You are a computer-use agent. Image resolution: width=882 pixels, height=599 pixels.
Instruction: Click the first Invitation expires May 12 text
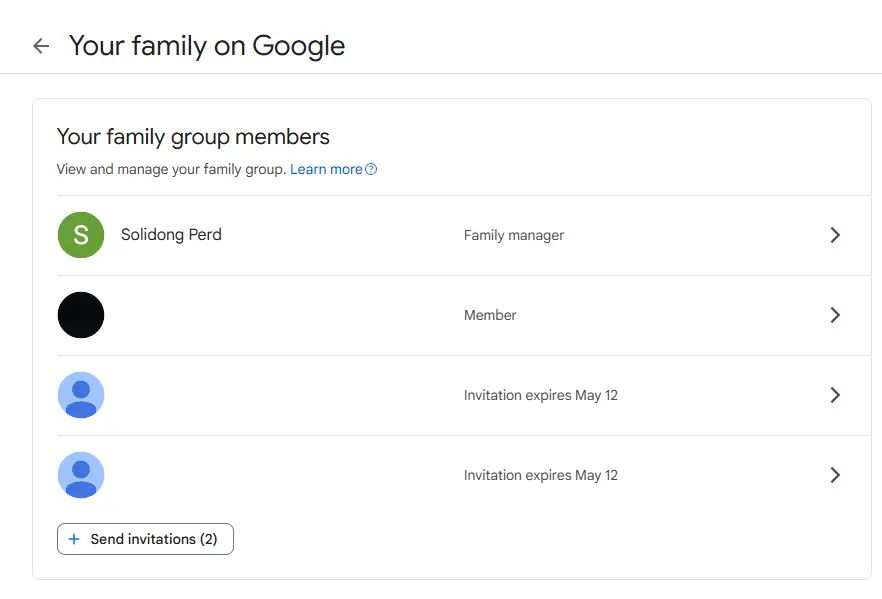541,395
